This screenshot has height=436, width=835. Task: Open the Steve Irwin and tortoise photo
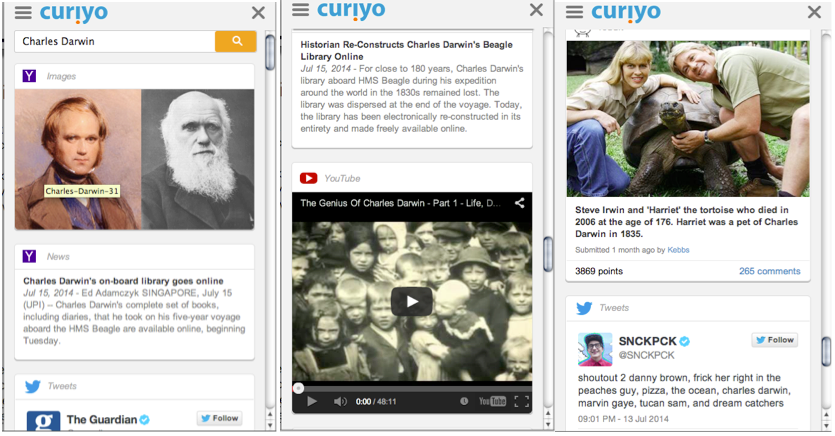tap(687, 118)
